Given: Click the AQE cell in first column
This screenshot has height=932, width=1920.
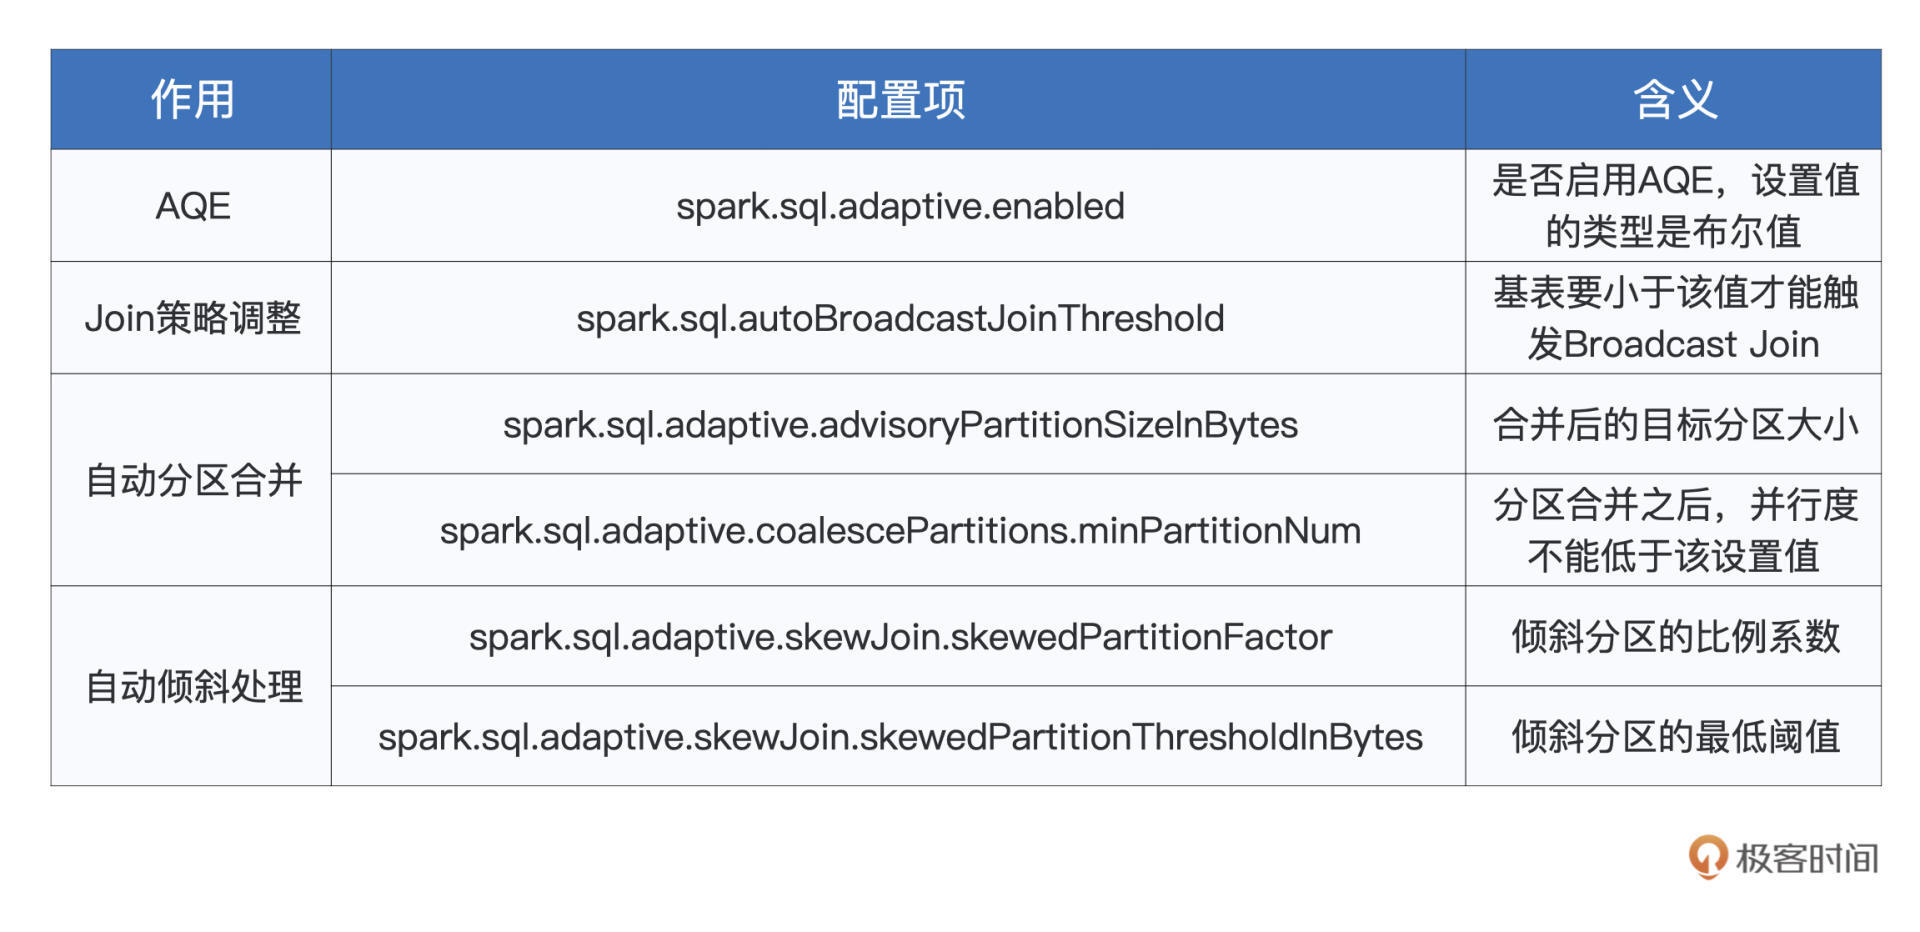Looking at the screenshot, I should (193, 206).
